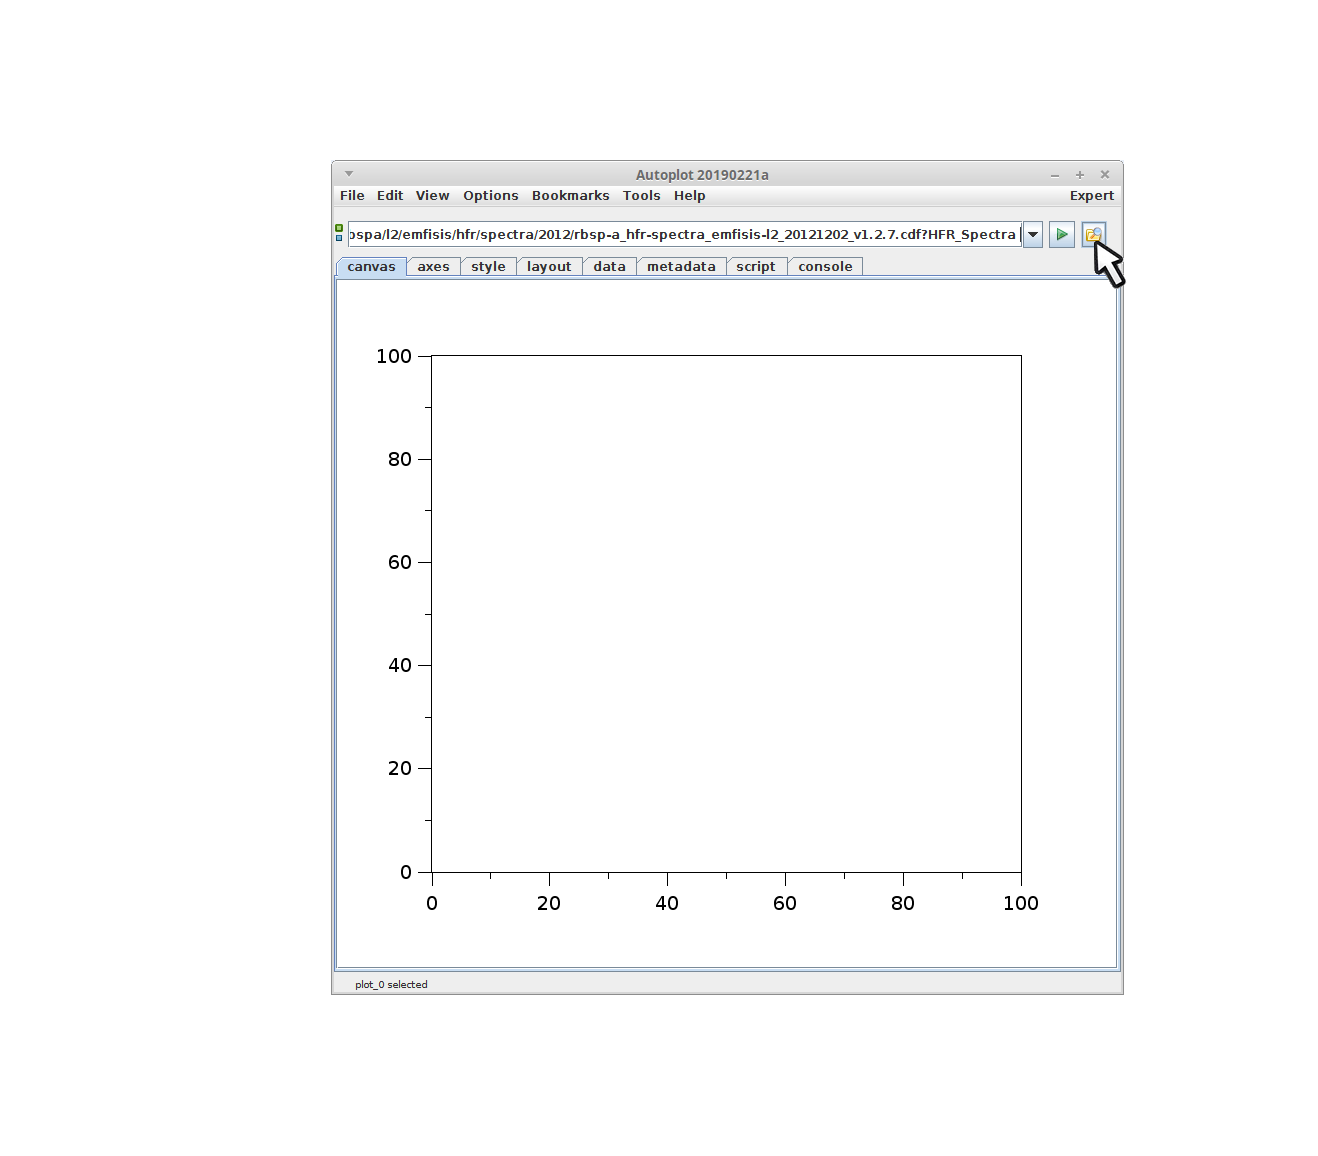The image size is (1318, 1156).
Task: Open the View menu
Action: 433,196
